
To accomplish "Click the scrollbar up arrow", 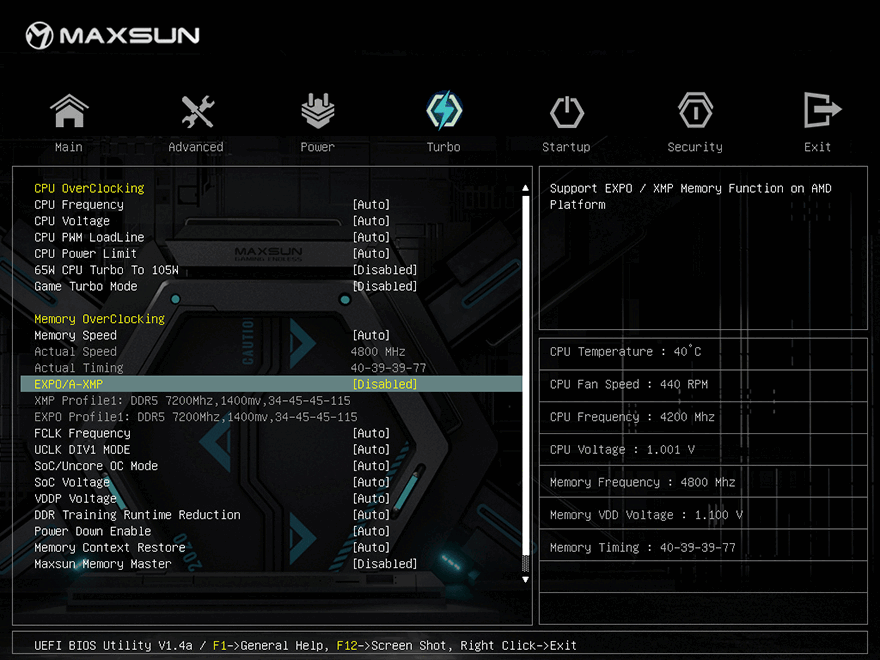I will point(525,188).
